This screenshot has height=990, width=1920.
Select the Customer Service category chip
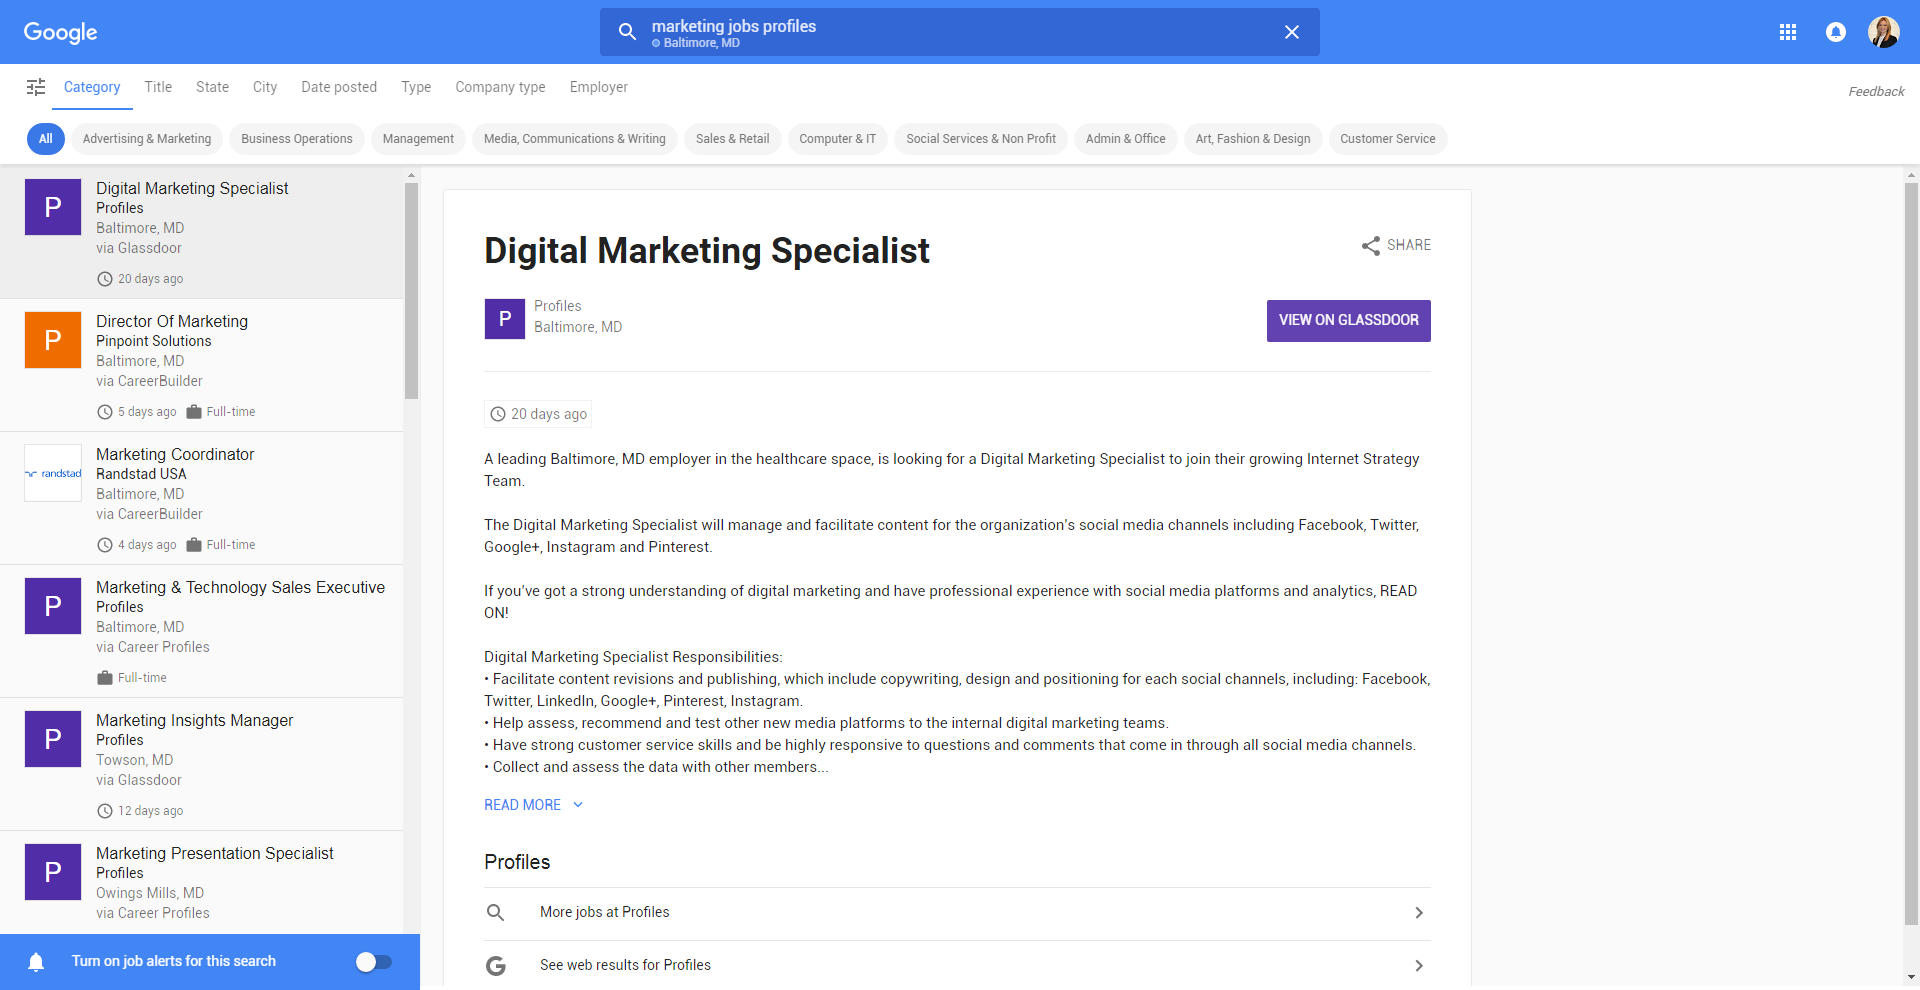1387,138
